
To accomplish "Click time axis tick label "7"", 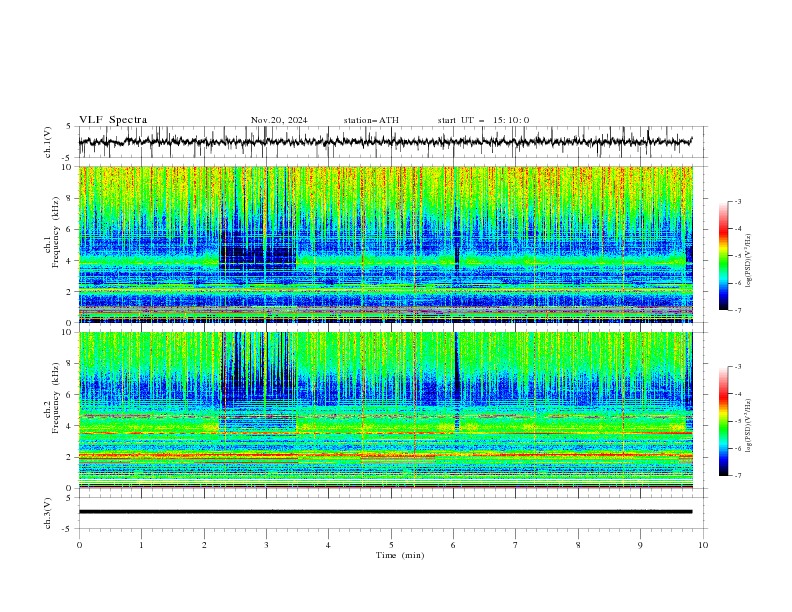I will (516, 545).
